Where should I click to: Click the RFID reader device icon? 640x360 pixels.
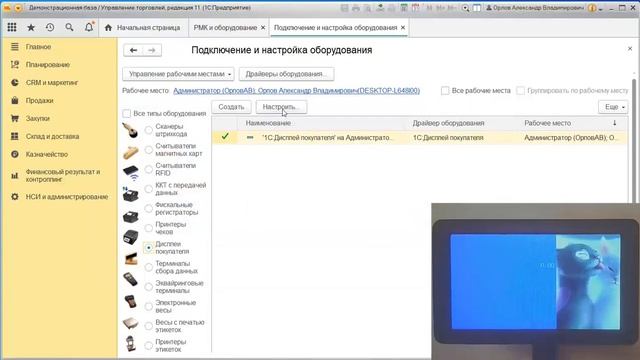(x=131, y=173)
